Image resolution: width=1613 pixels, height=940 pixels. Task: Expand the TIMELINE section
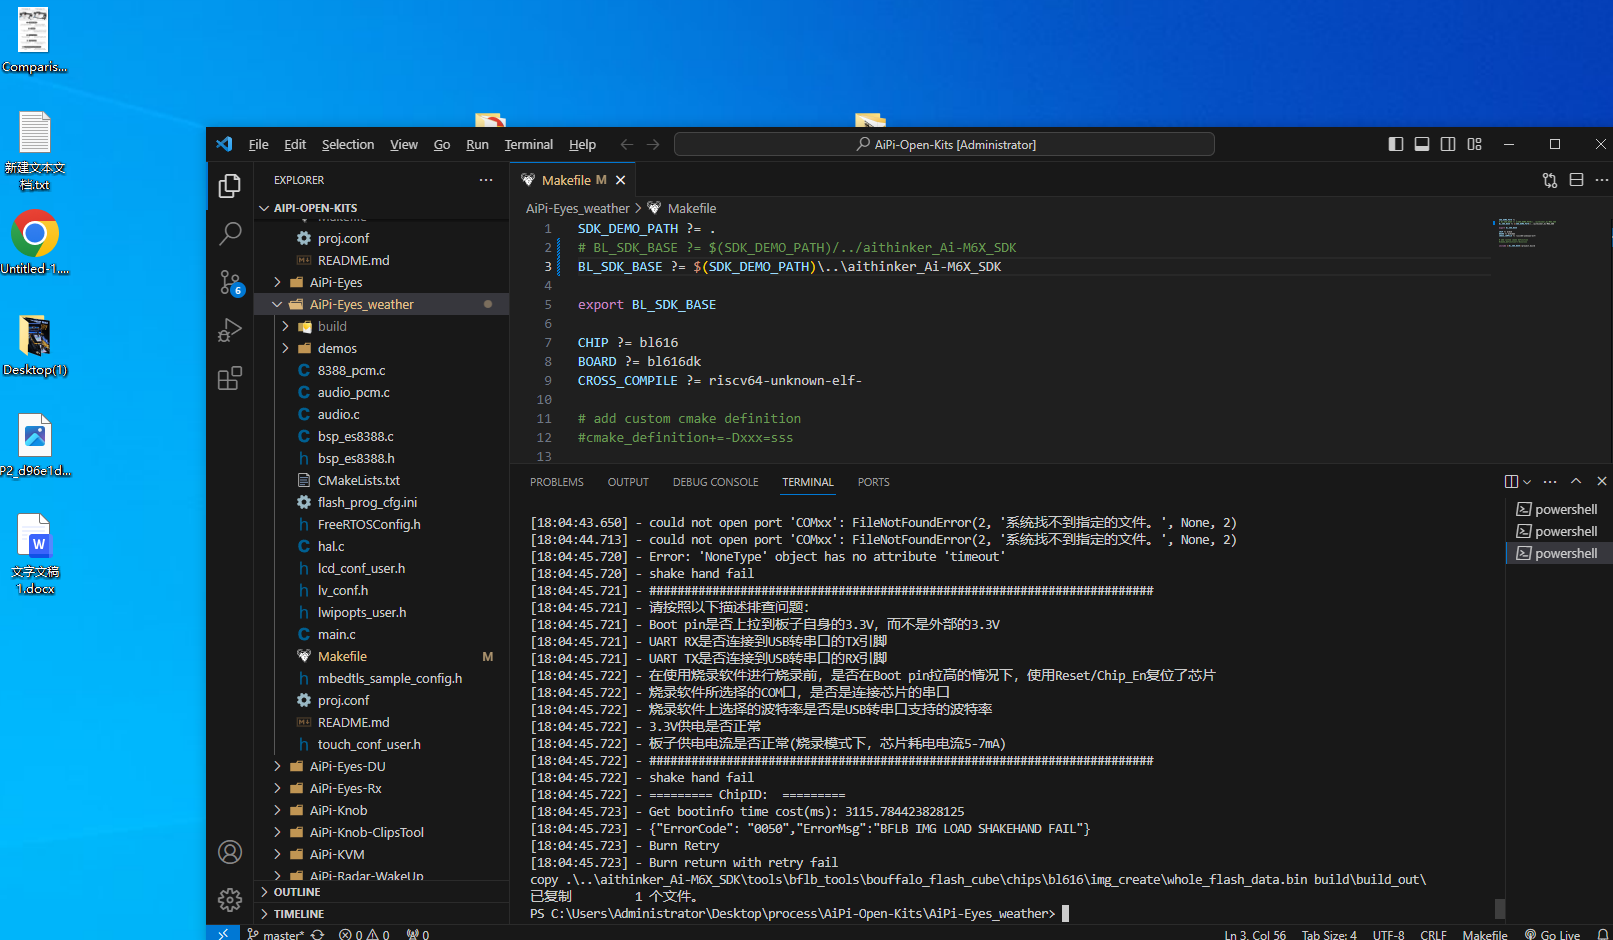pos(382,914)
